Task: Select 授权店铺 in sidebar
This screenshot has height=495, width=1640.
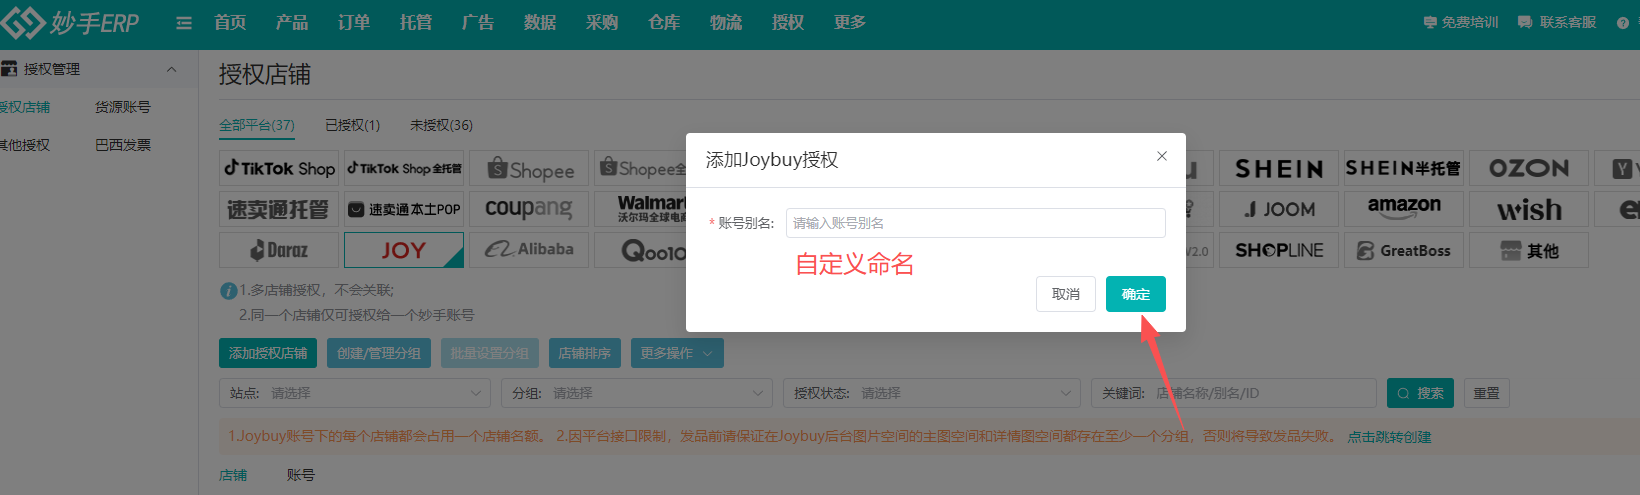Action: tap(24, 107)
